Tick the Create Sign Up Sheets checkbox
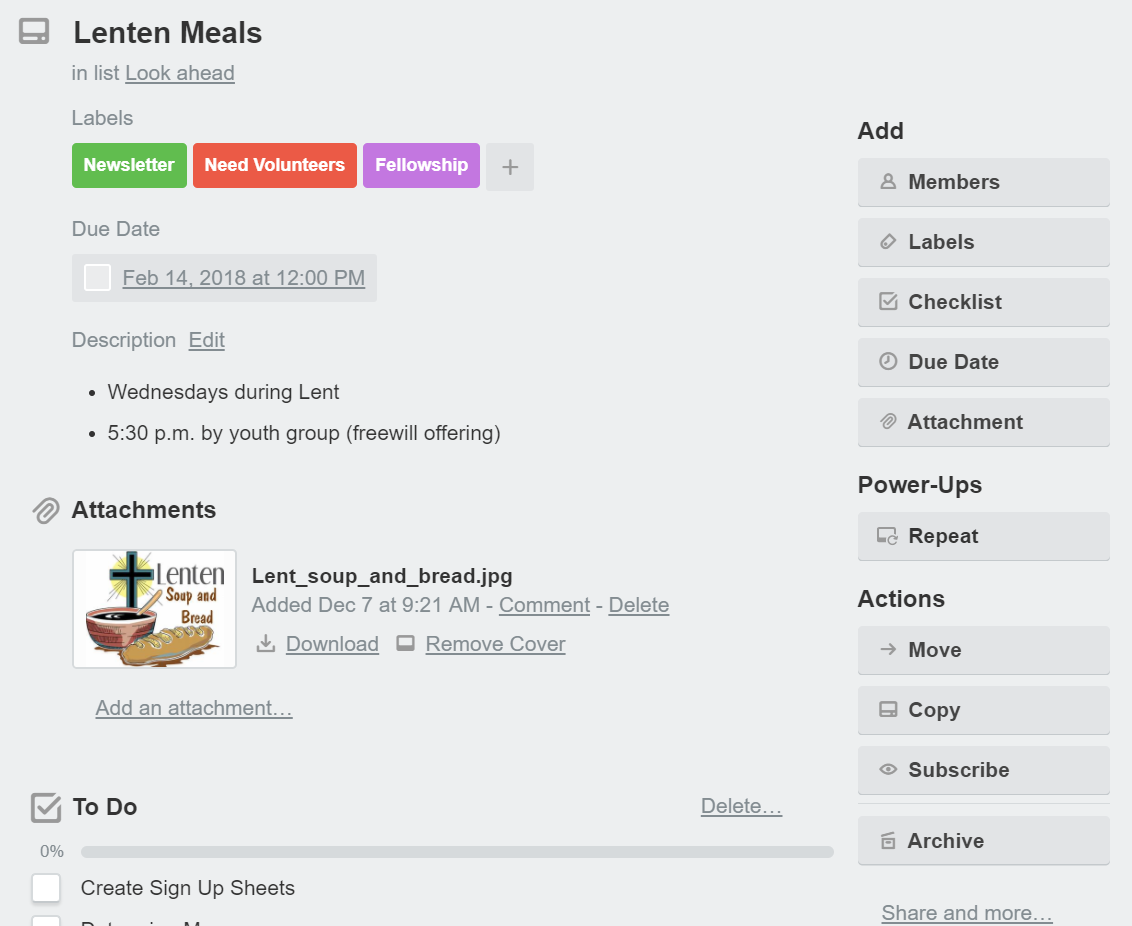 pos(46,888)
